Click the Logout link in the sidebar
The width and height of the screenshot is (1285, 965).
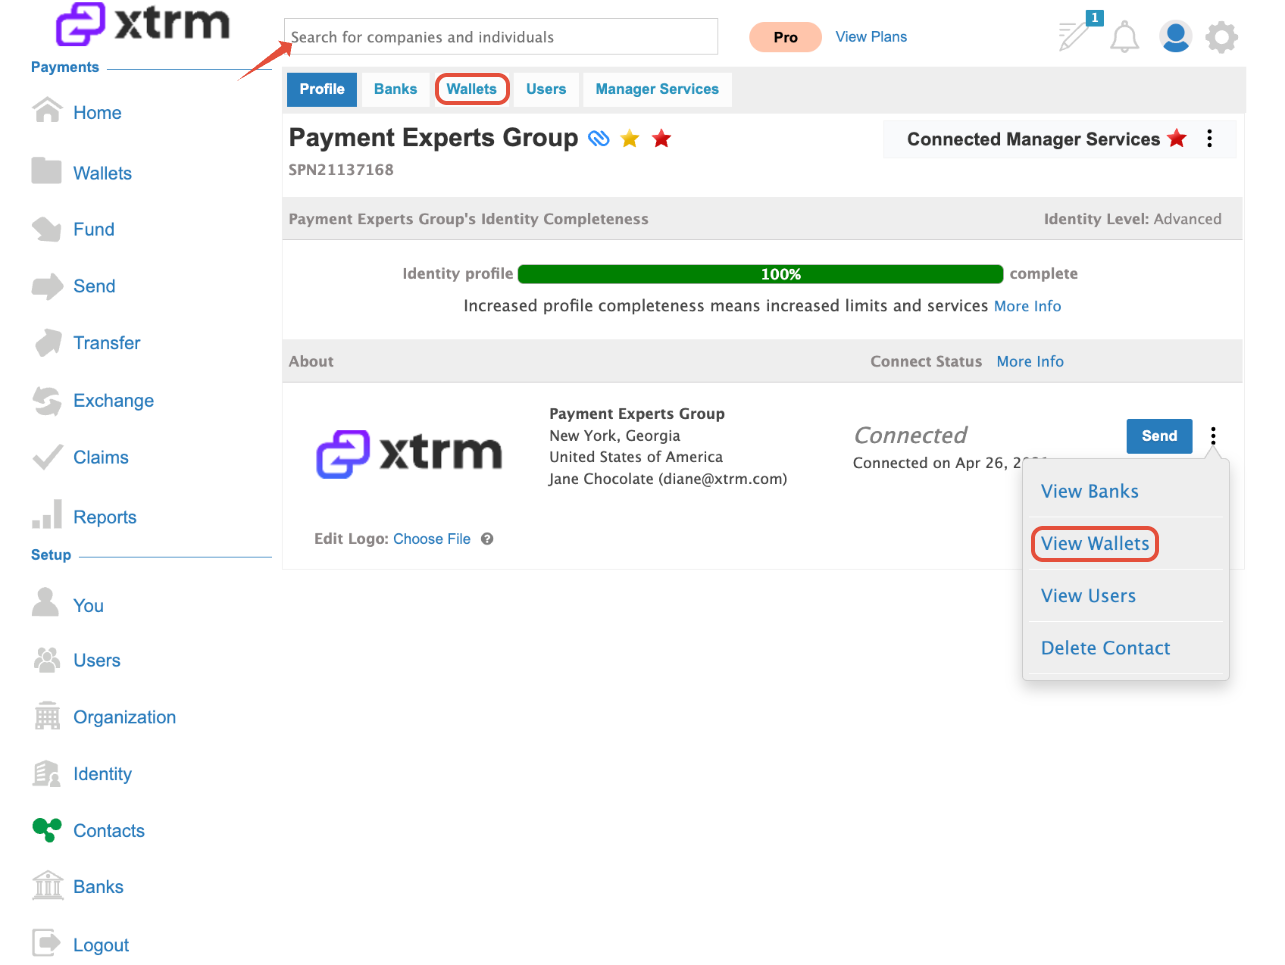point(101,945)
